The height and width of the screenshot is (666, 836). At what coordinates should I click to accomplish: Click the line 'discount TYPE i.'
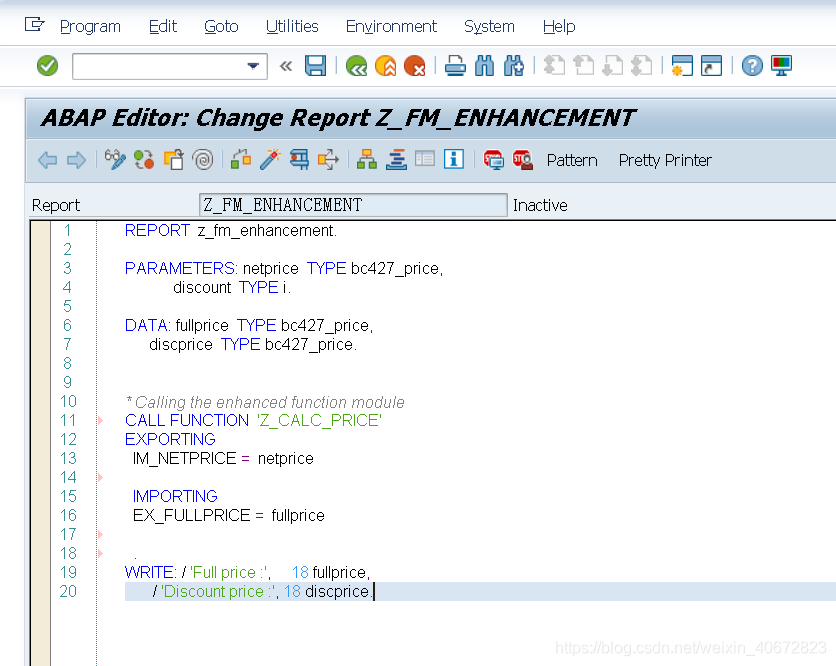(232, 287)
